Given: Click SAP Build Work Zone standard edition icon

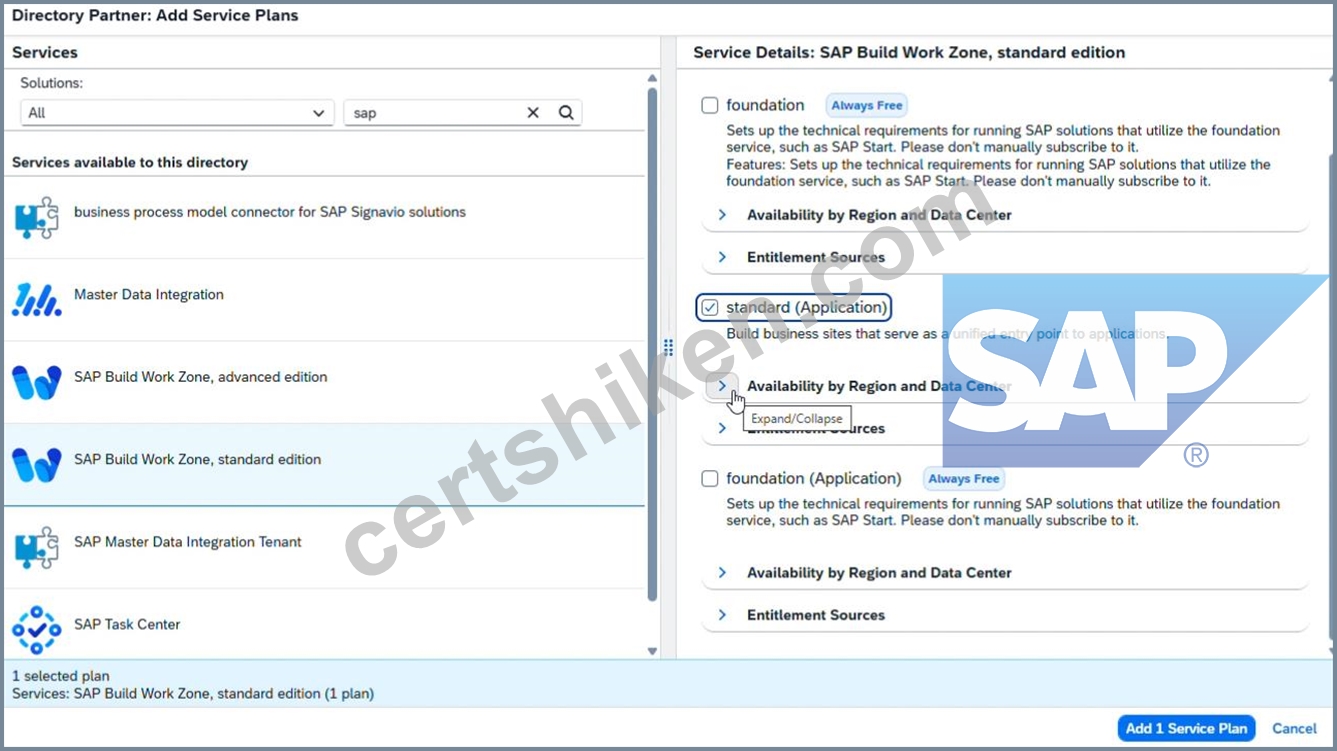Looking at the screenshot, I should tap(37, 465).
